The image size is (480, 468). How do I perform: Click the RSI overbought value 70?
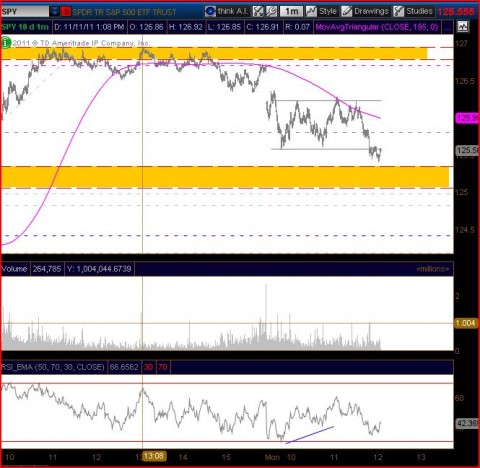pyautogui.click(x=163, y=367)
